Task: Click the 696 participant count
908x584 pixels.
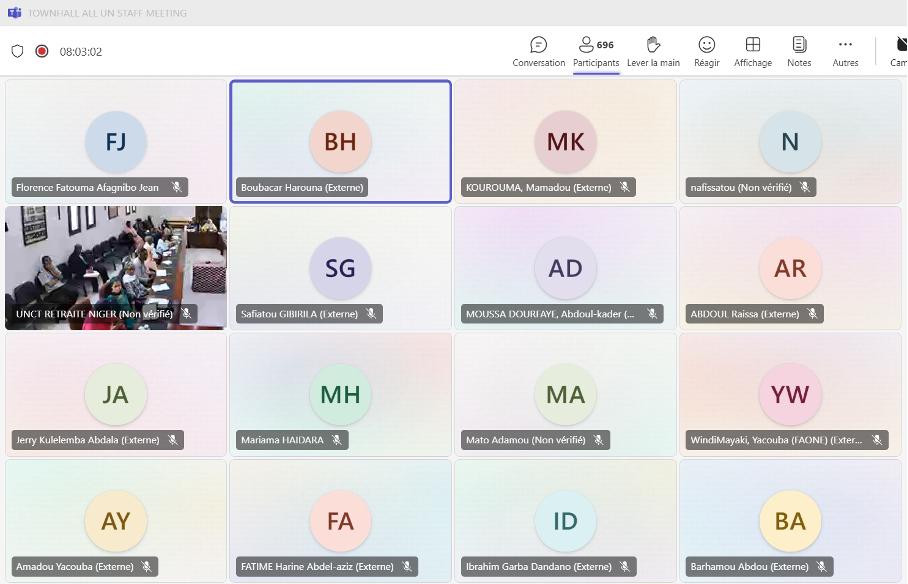Action: point(605,45)
